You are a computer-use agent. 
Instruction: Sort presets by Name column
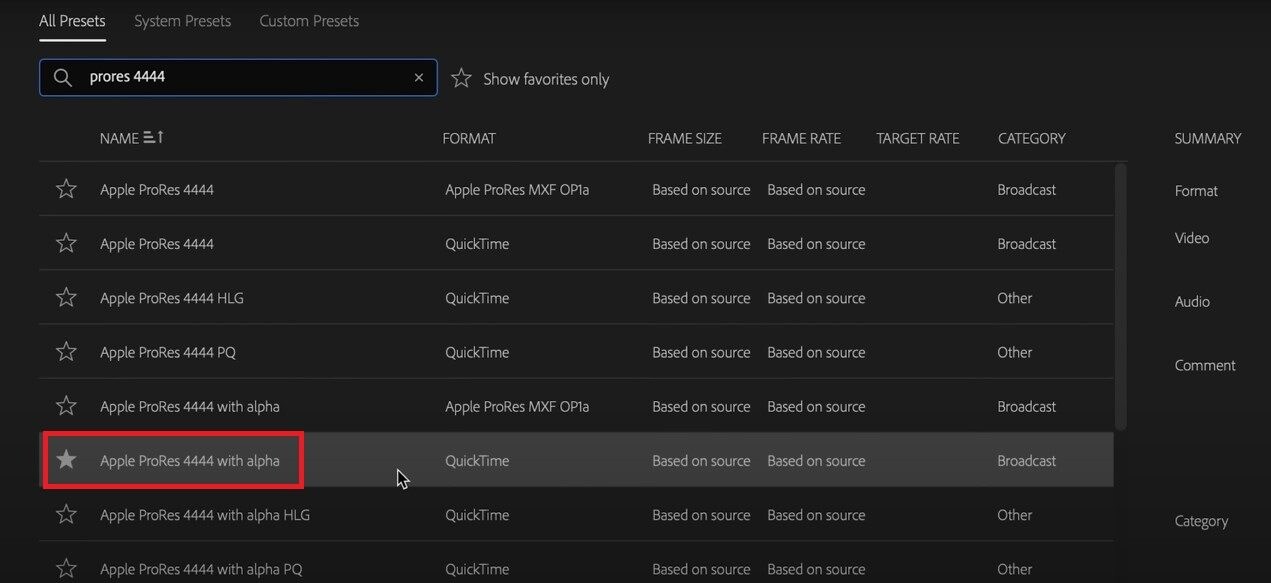tap(119, 138)
